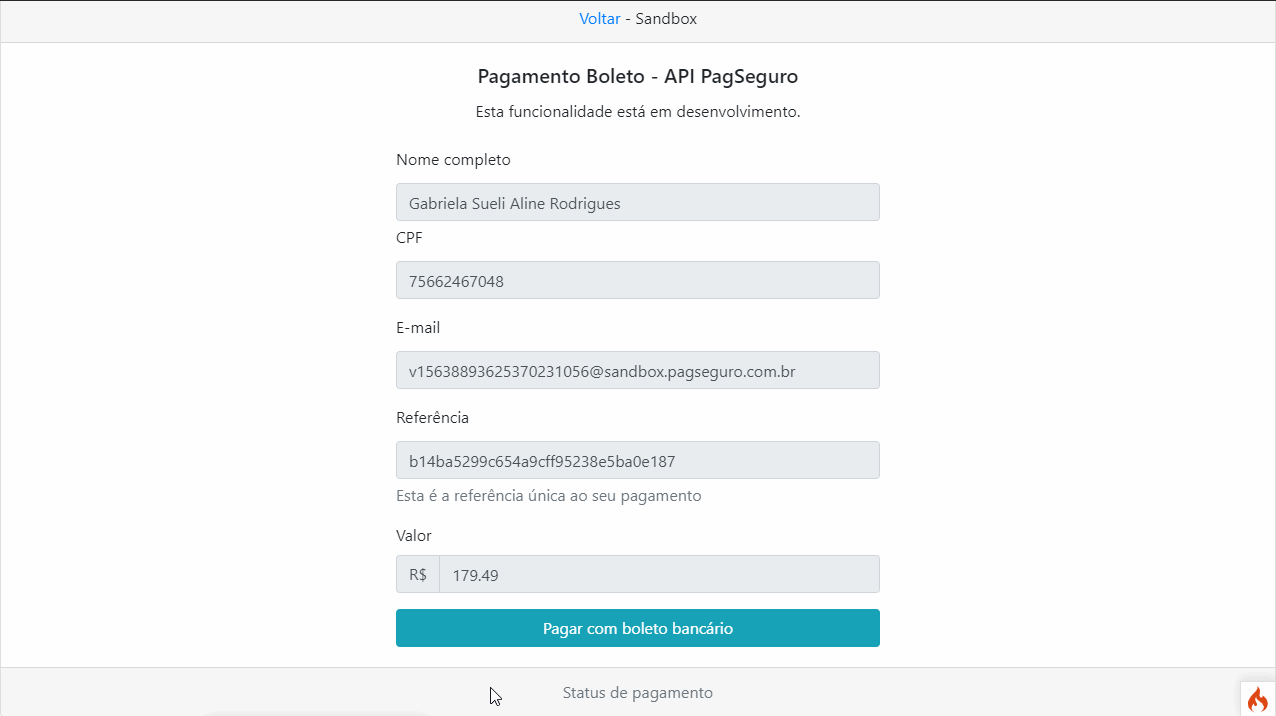Screen dimensions: 1276x716
Task: Click the Voltar link
Action: click(600, 19)
